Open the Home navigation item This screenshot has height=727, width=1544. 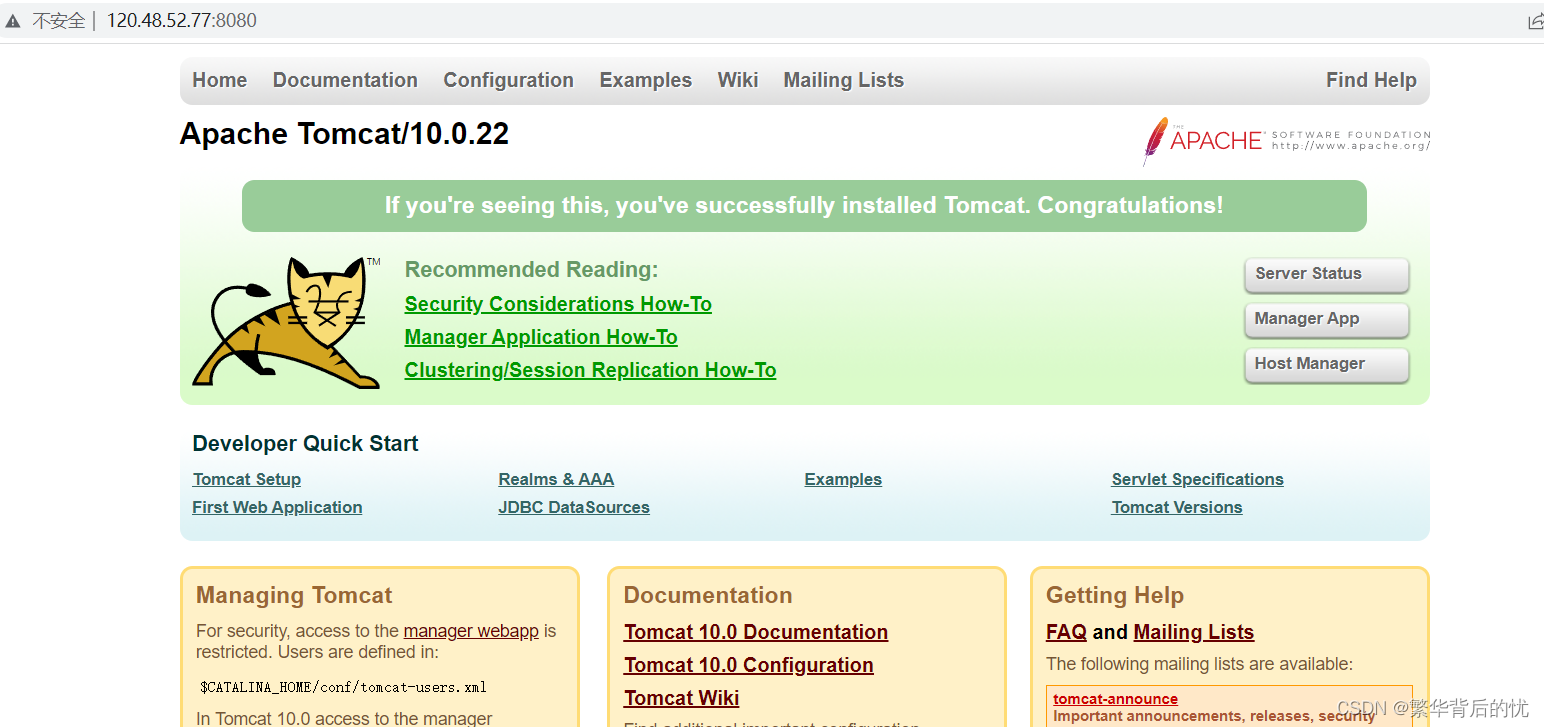tap(220, 80)
